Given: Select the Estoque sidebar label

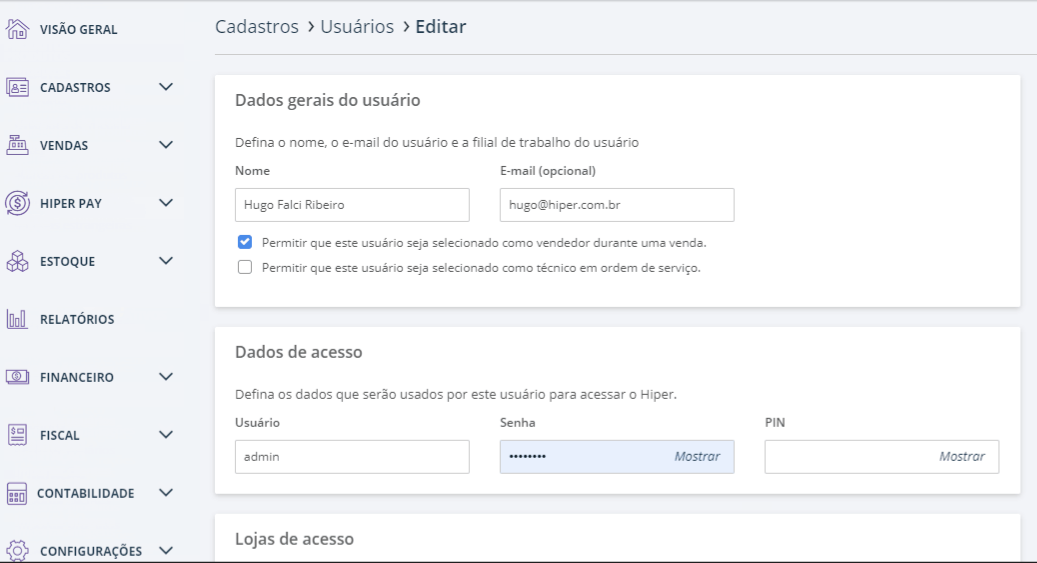Looking at the screenshot, I should pyautogui.click(x=67, y=261).
